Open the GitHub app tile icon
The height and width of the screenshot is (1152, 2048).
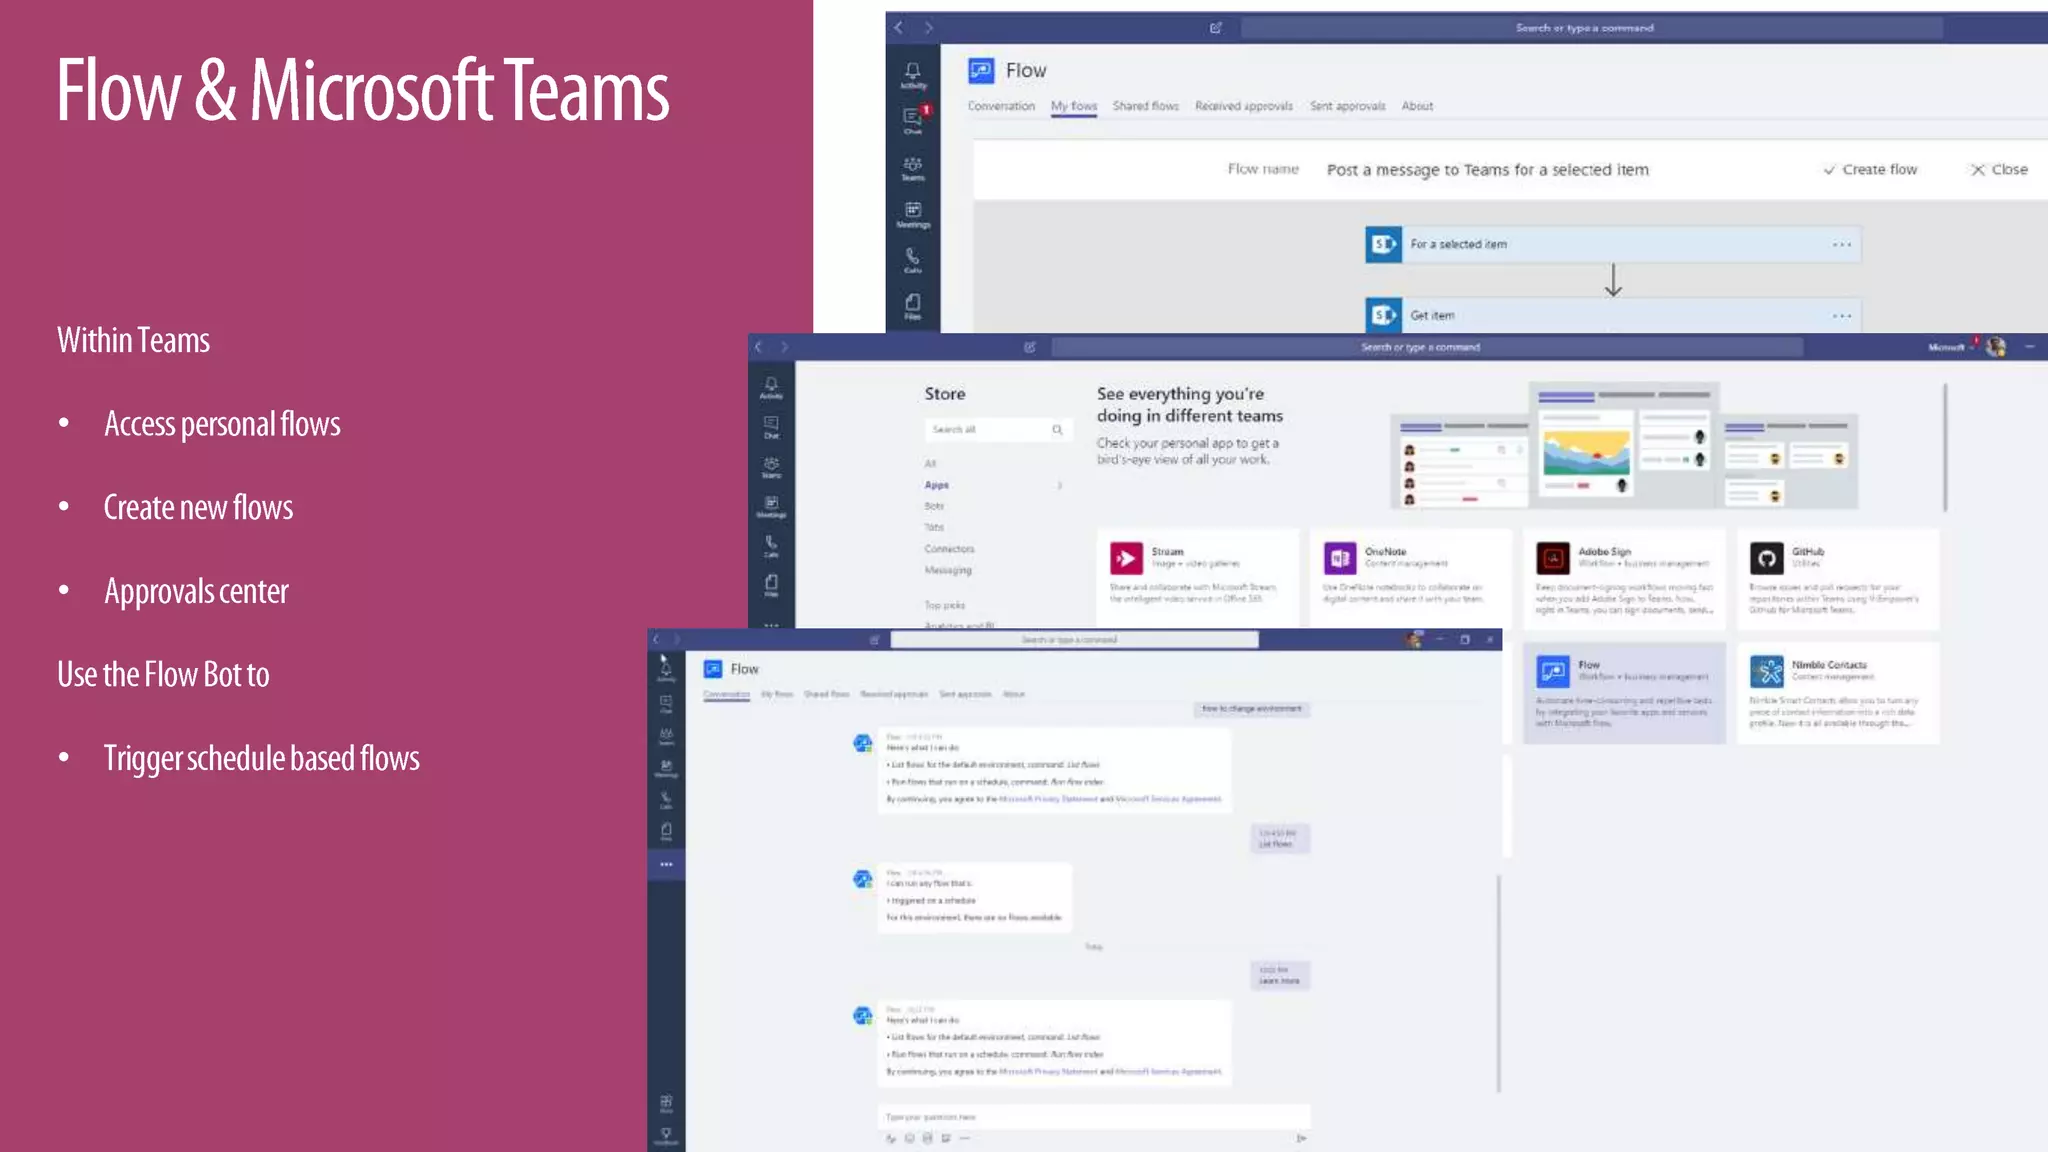(x=1766, y=558)
